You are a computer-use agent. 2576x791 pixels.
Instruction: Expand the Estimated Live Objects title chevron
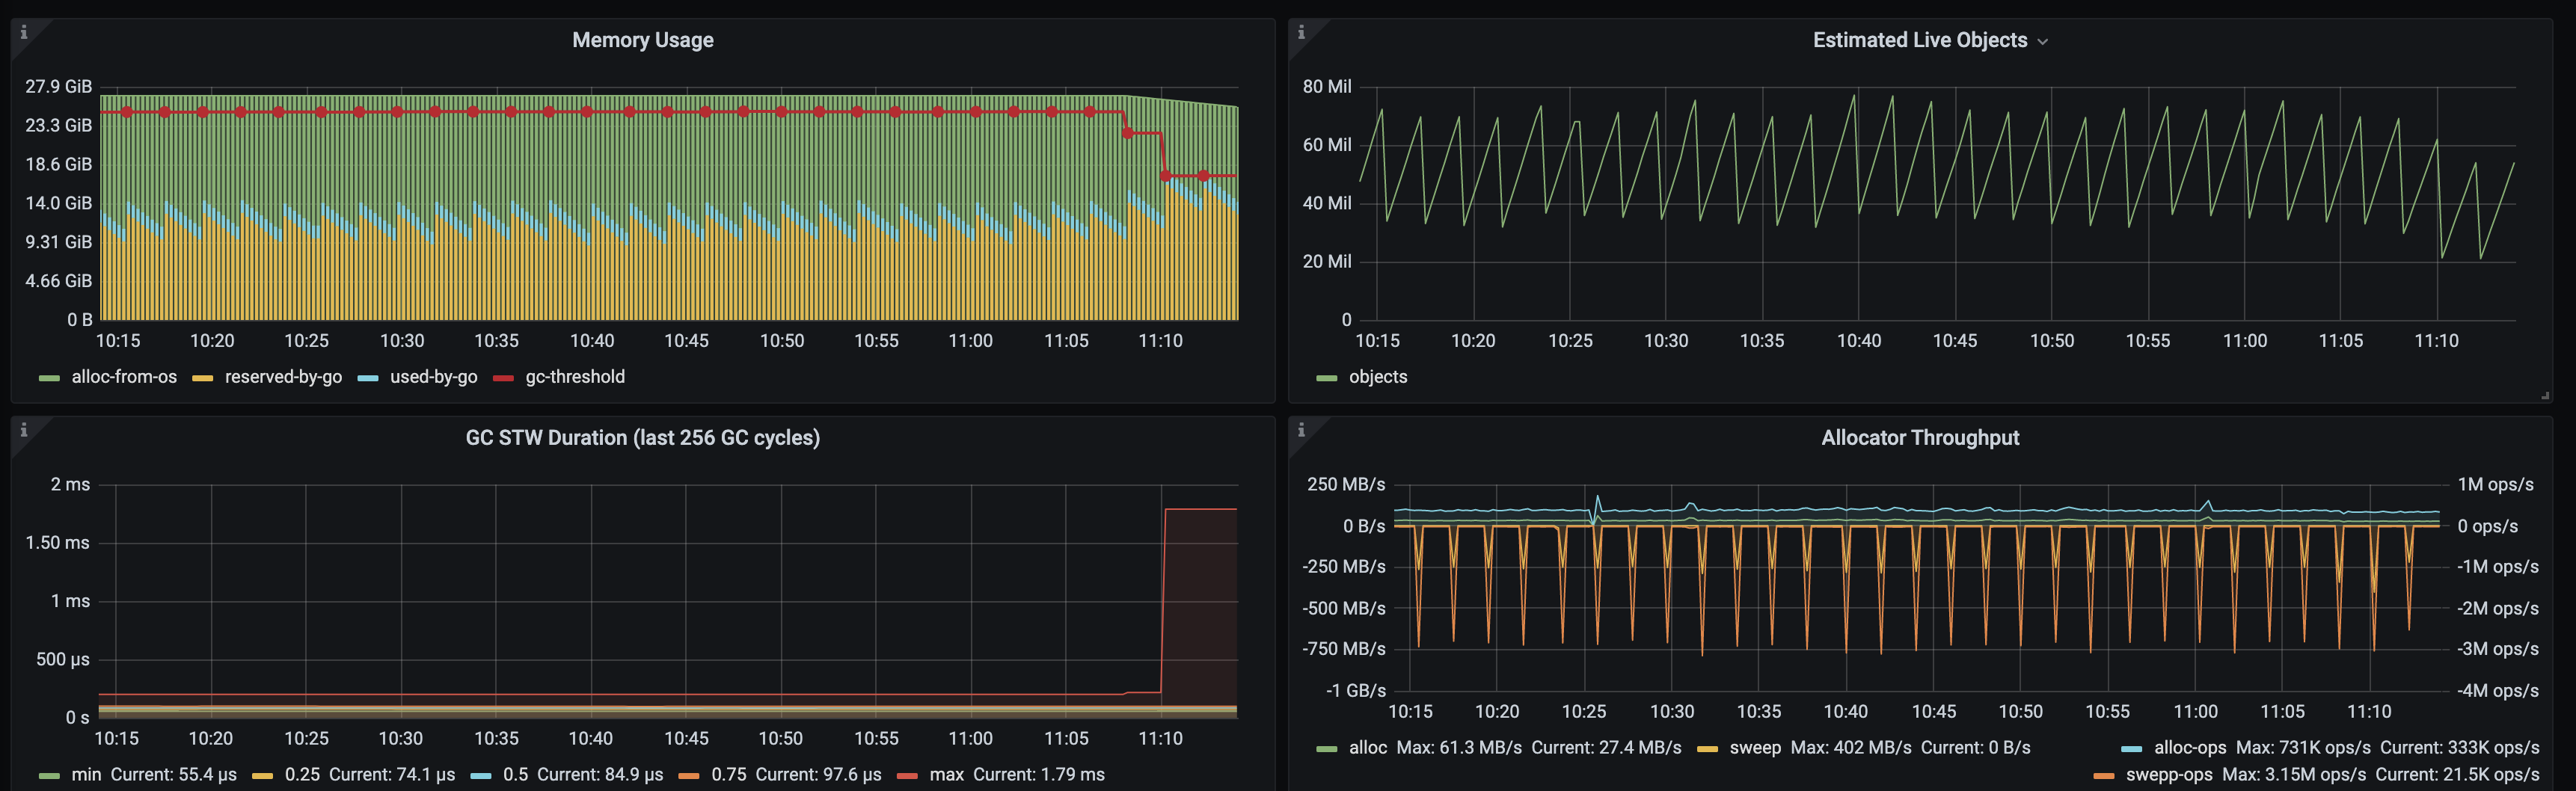click(2042, 41)
